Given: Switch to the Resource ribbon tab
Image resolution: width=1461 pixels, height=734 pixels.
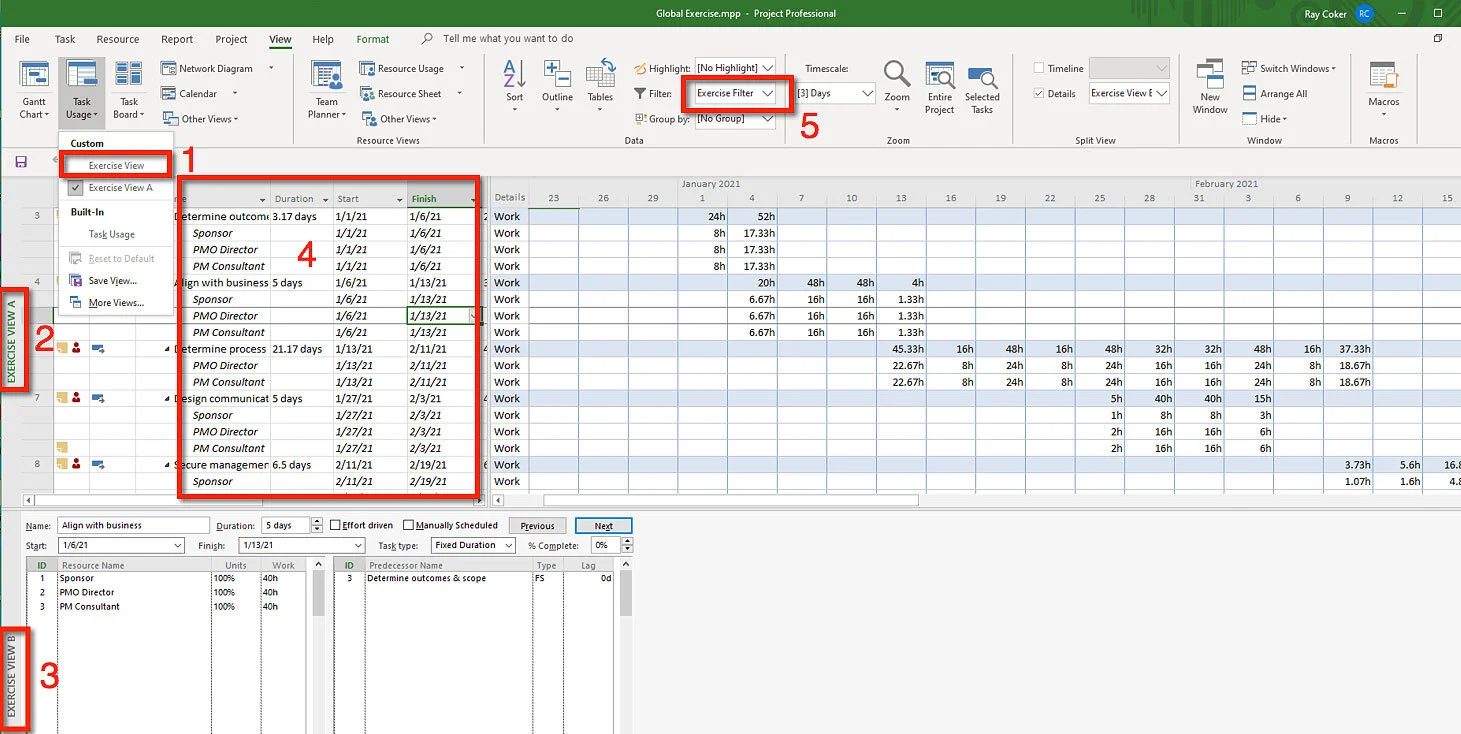Looking at the screenshot, I should pyautogui.click(x=118, y=39).
